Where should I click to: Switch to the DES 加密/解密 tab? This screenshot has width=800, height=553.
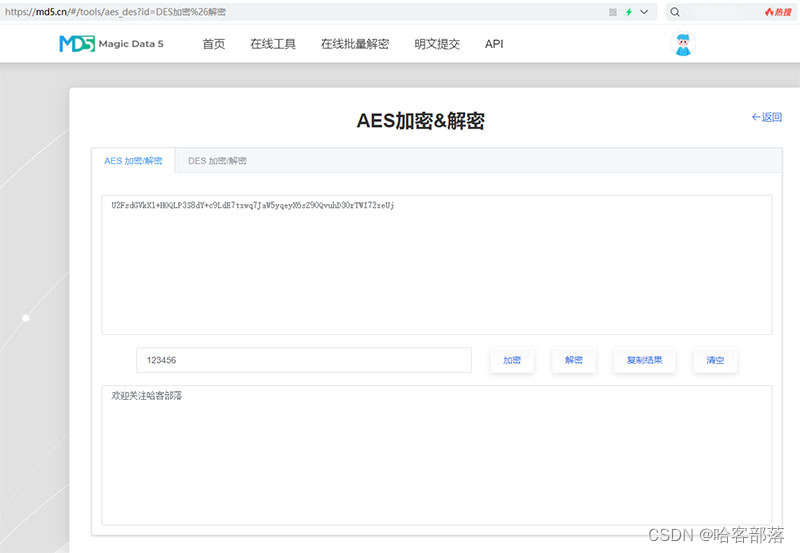click(217, 161)
